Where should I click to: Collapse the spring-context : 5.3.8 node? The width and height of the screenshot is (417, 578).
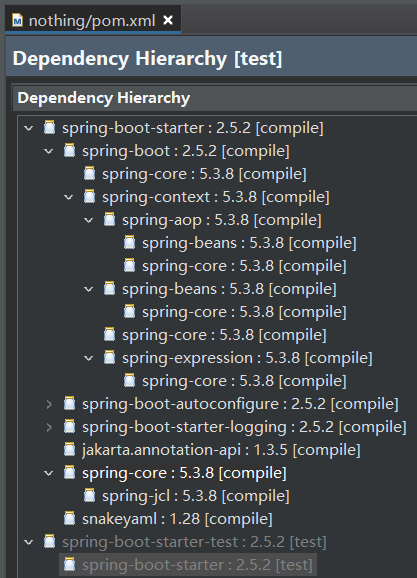pos(69,197)
